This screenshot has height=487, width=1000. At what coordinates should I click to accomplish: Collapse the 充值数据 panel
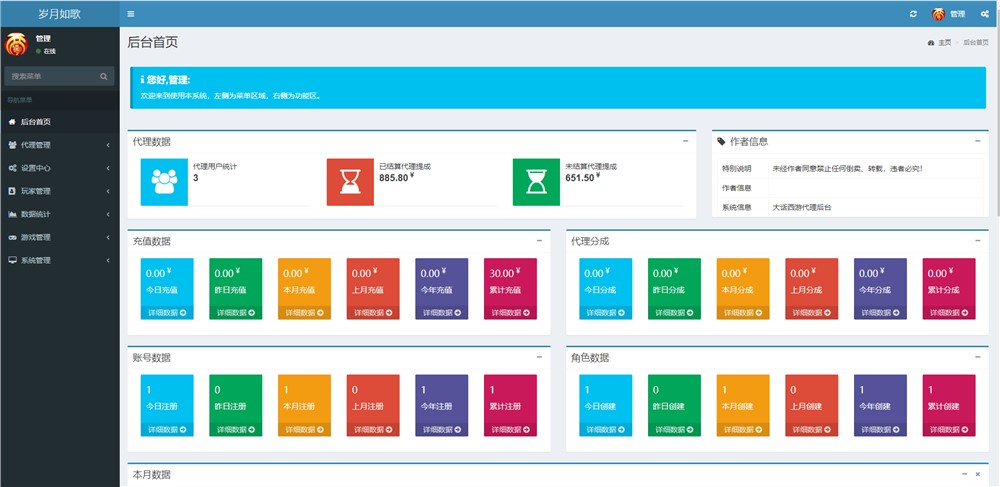coord(539,241)
